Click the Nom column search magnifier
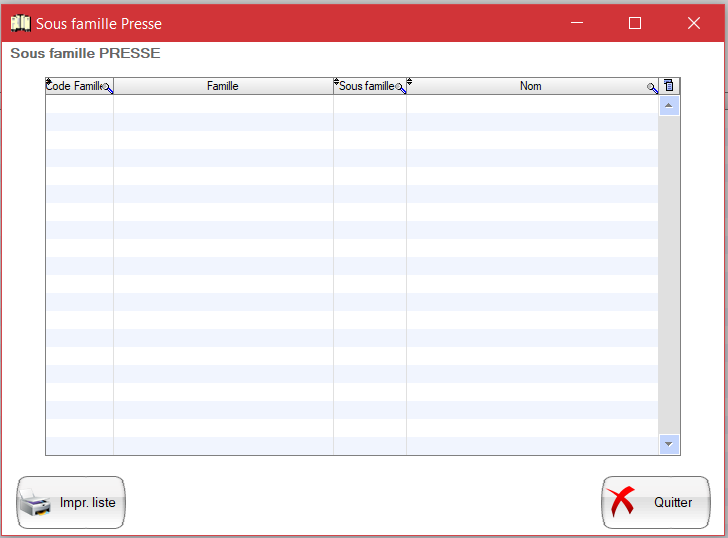Viewport: 728px width, 538px height. [x=652, y=88]
